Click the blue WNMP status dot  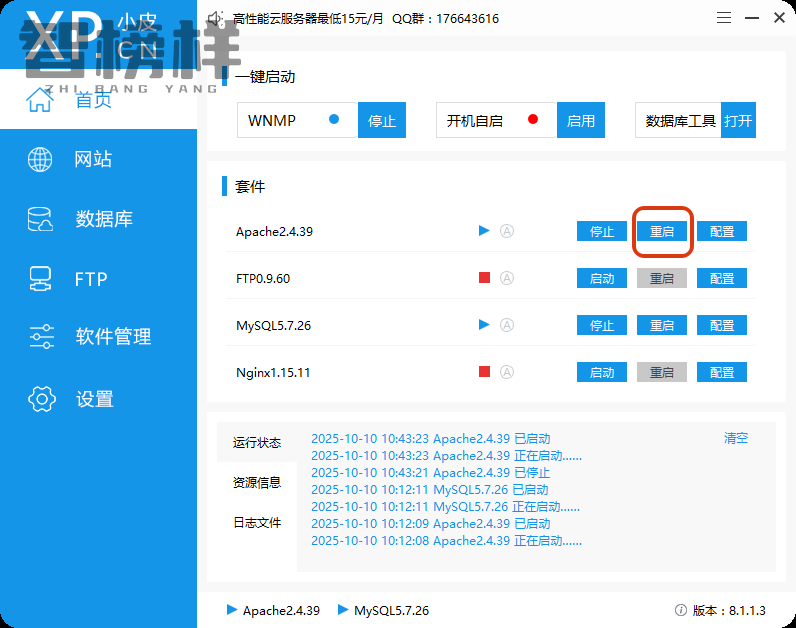pyautogui.click(x=334, y=119)
